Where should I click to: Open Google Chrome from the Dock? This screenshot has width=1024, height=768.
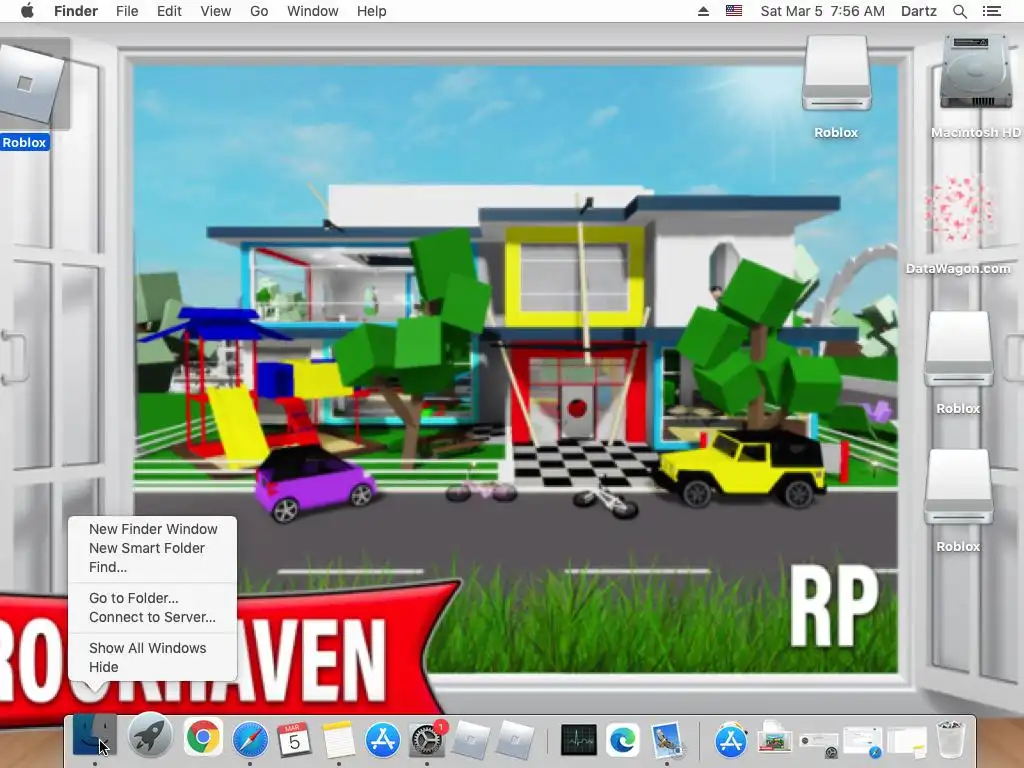(203, 738)
